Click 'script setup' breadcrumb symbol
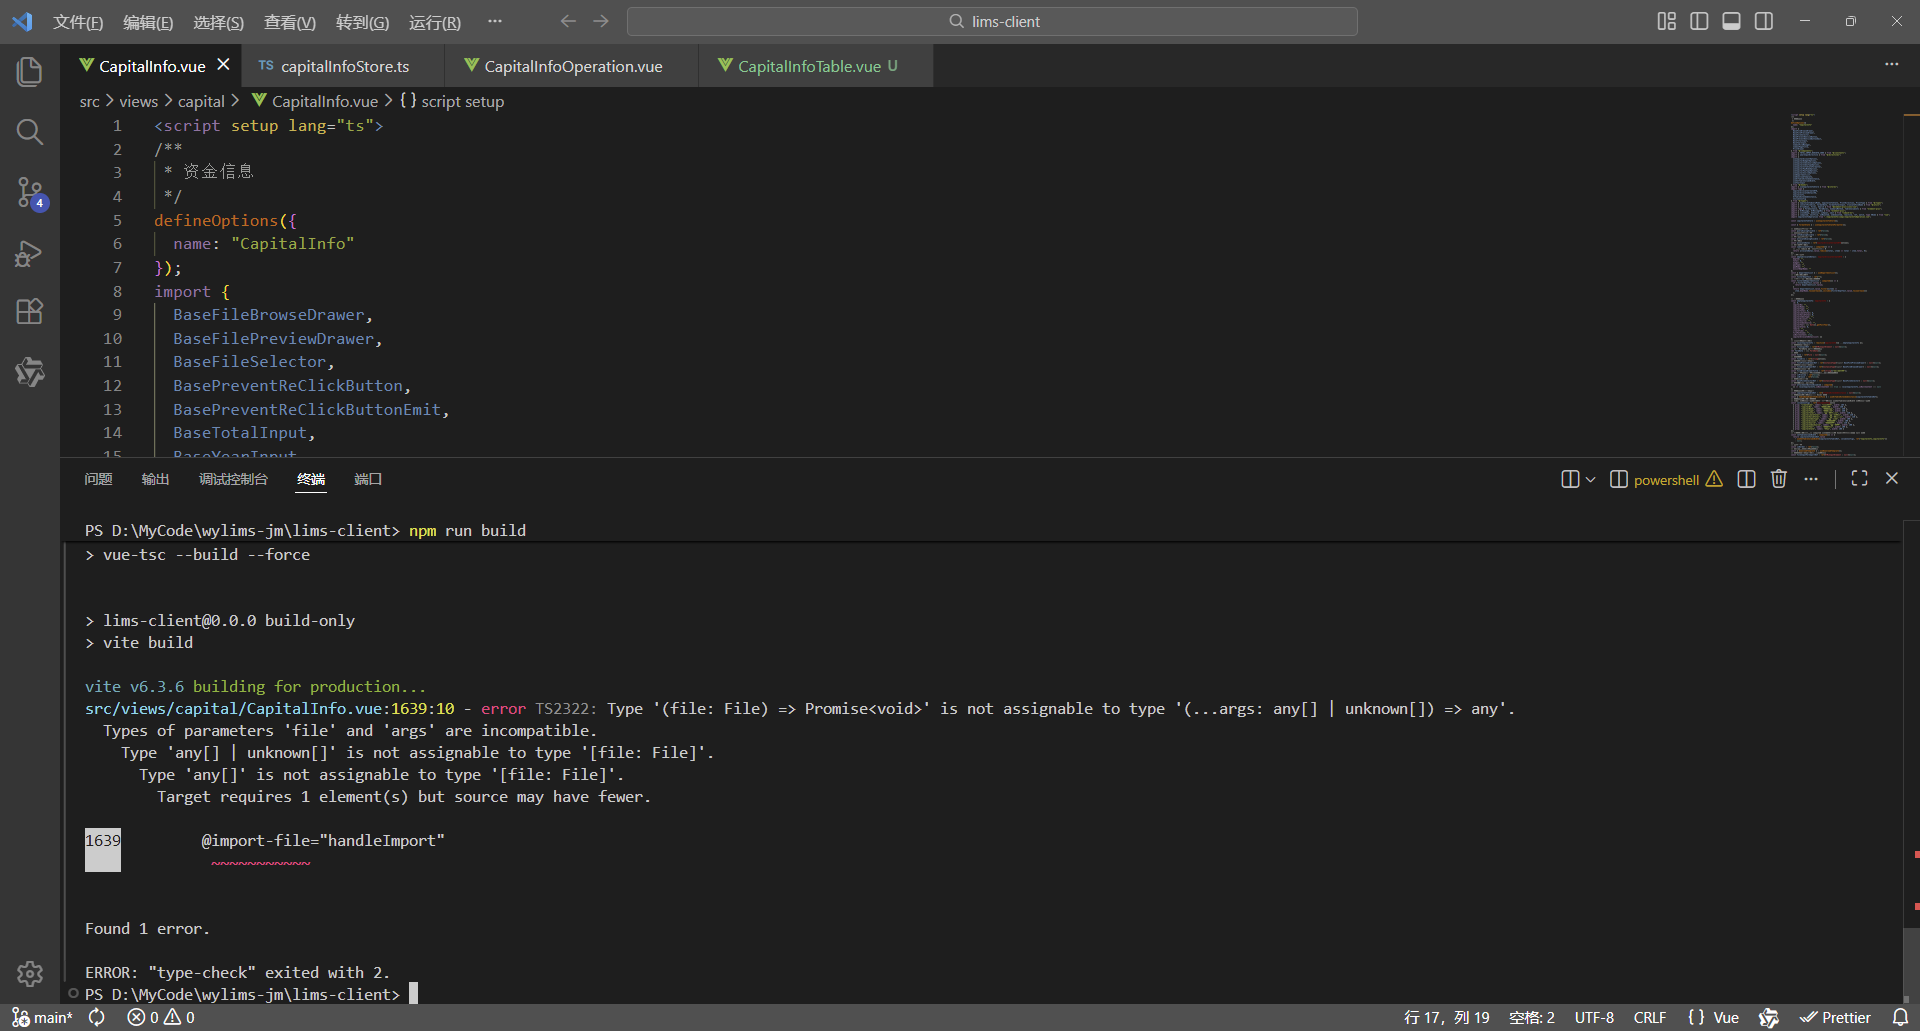 [x=452, y=101]
